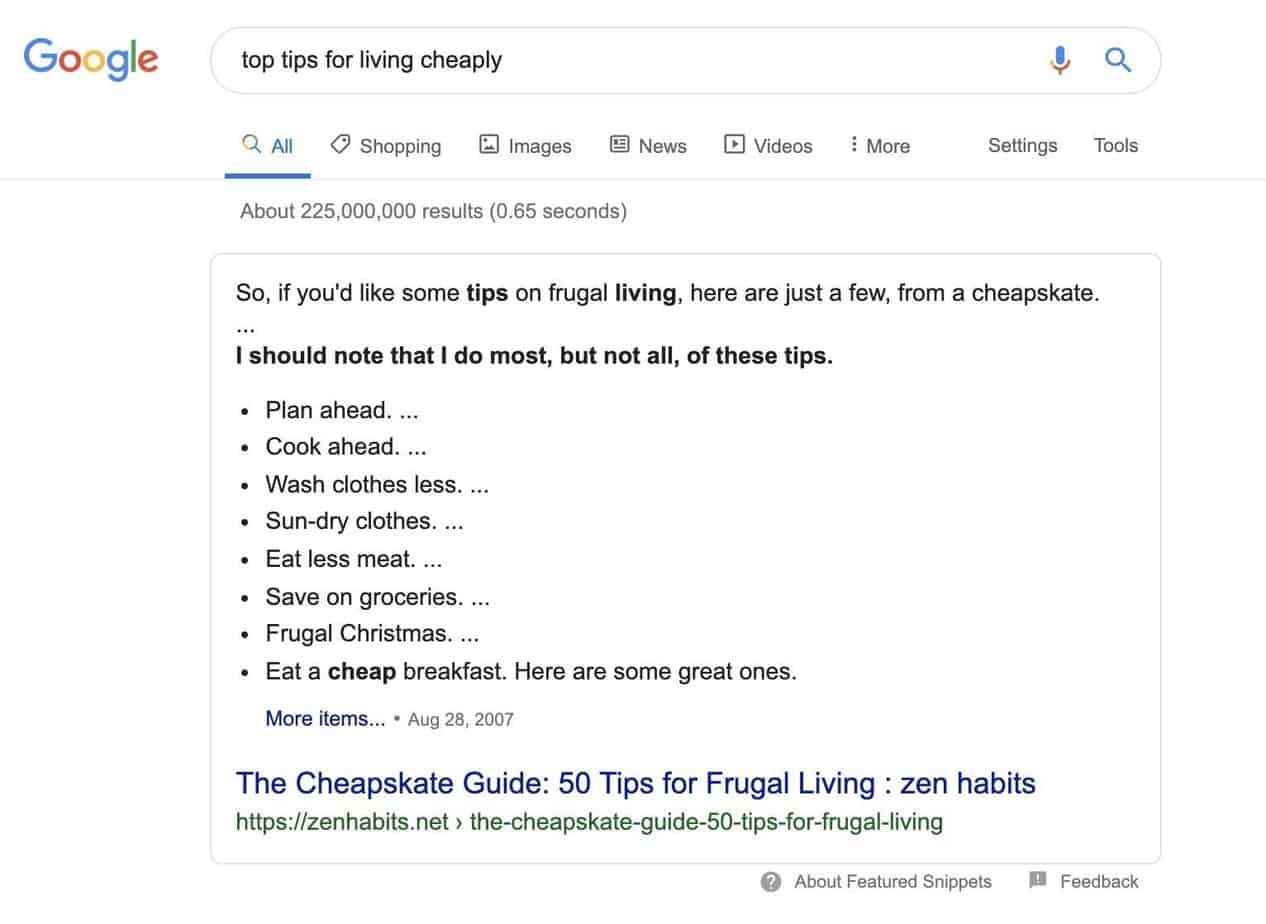The image size is (1266, 924).
Task: Click Feedback text link
Action: click(x=1099, y=881)
